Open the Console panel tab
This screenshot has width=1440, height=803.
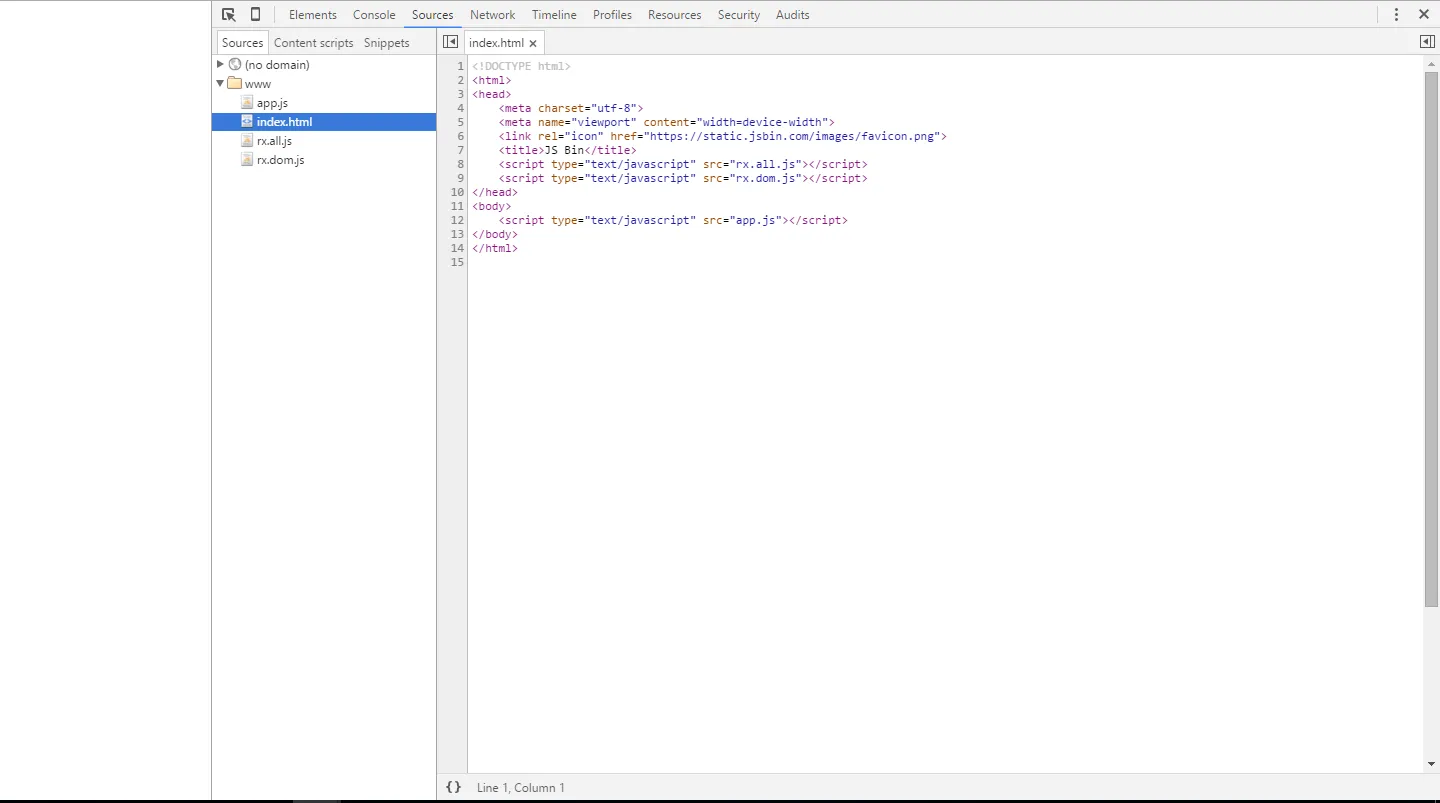374,14
